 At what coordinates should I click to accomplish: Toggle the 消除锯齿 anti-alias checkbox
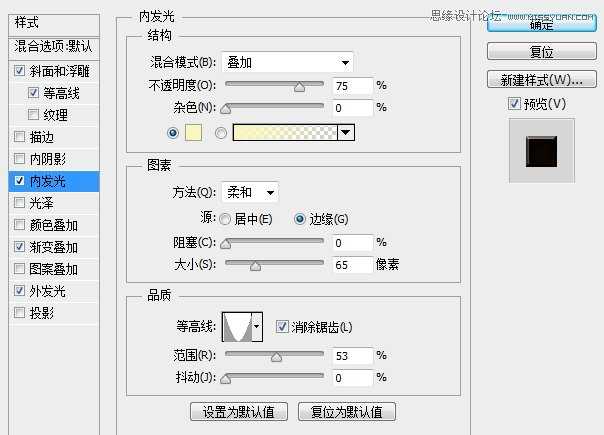[282, 327]
